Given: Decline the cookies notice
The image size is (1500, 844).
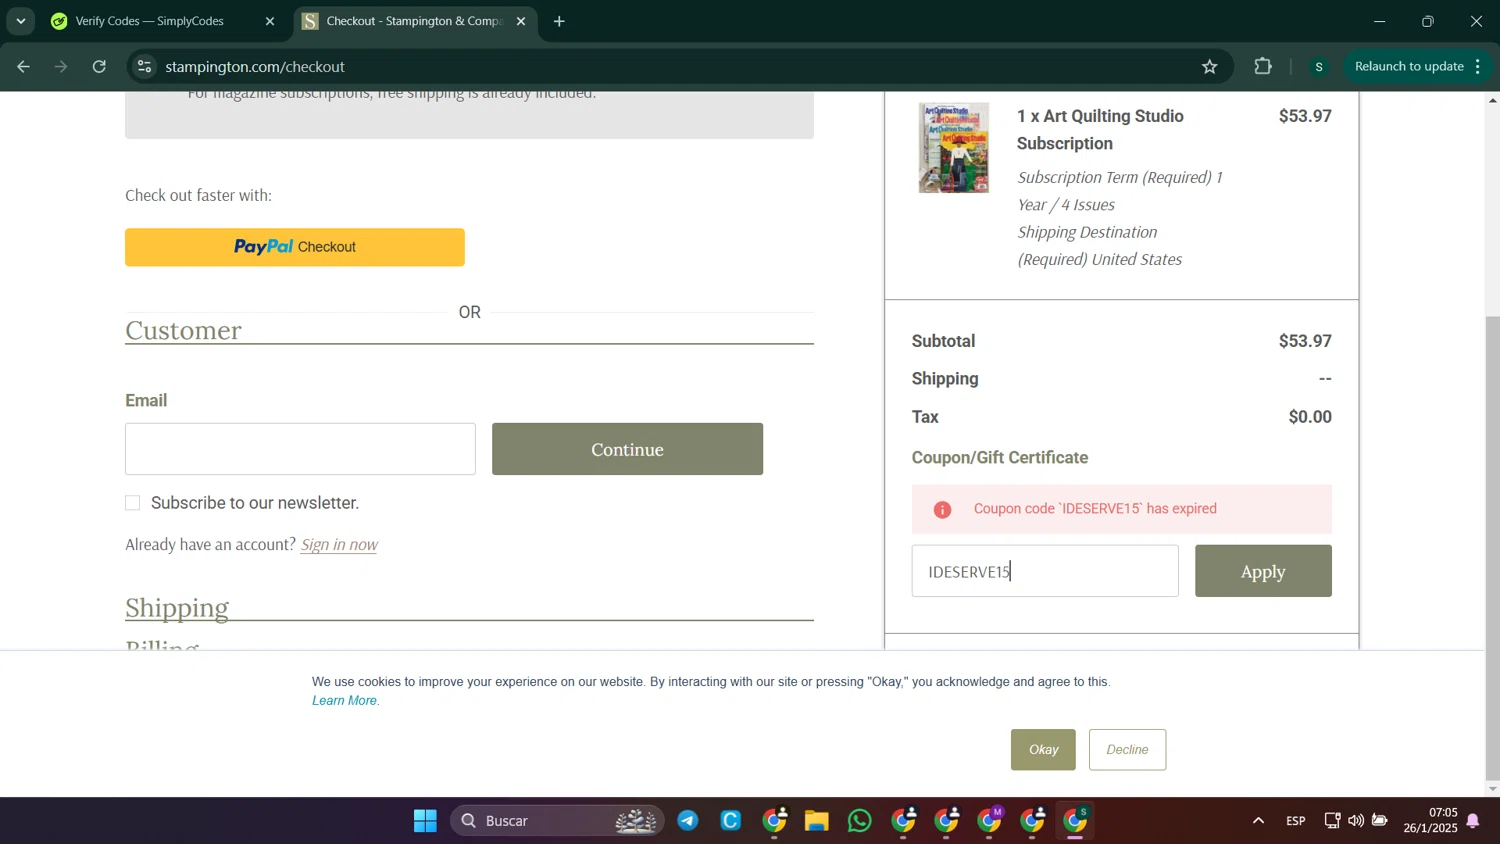Looking at the screenshot, I should coord(1127,750).
